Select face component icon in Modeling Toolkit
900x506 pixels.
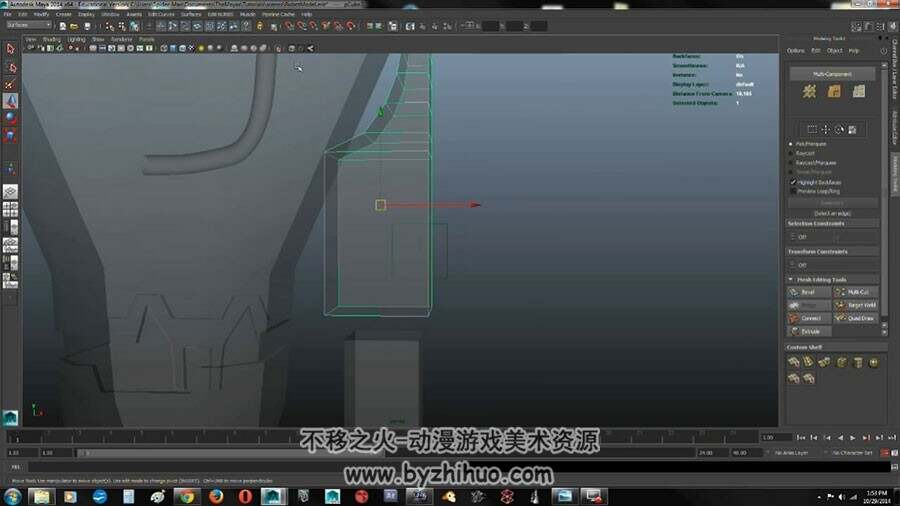(x=859, y=91)
